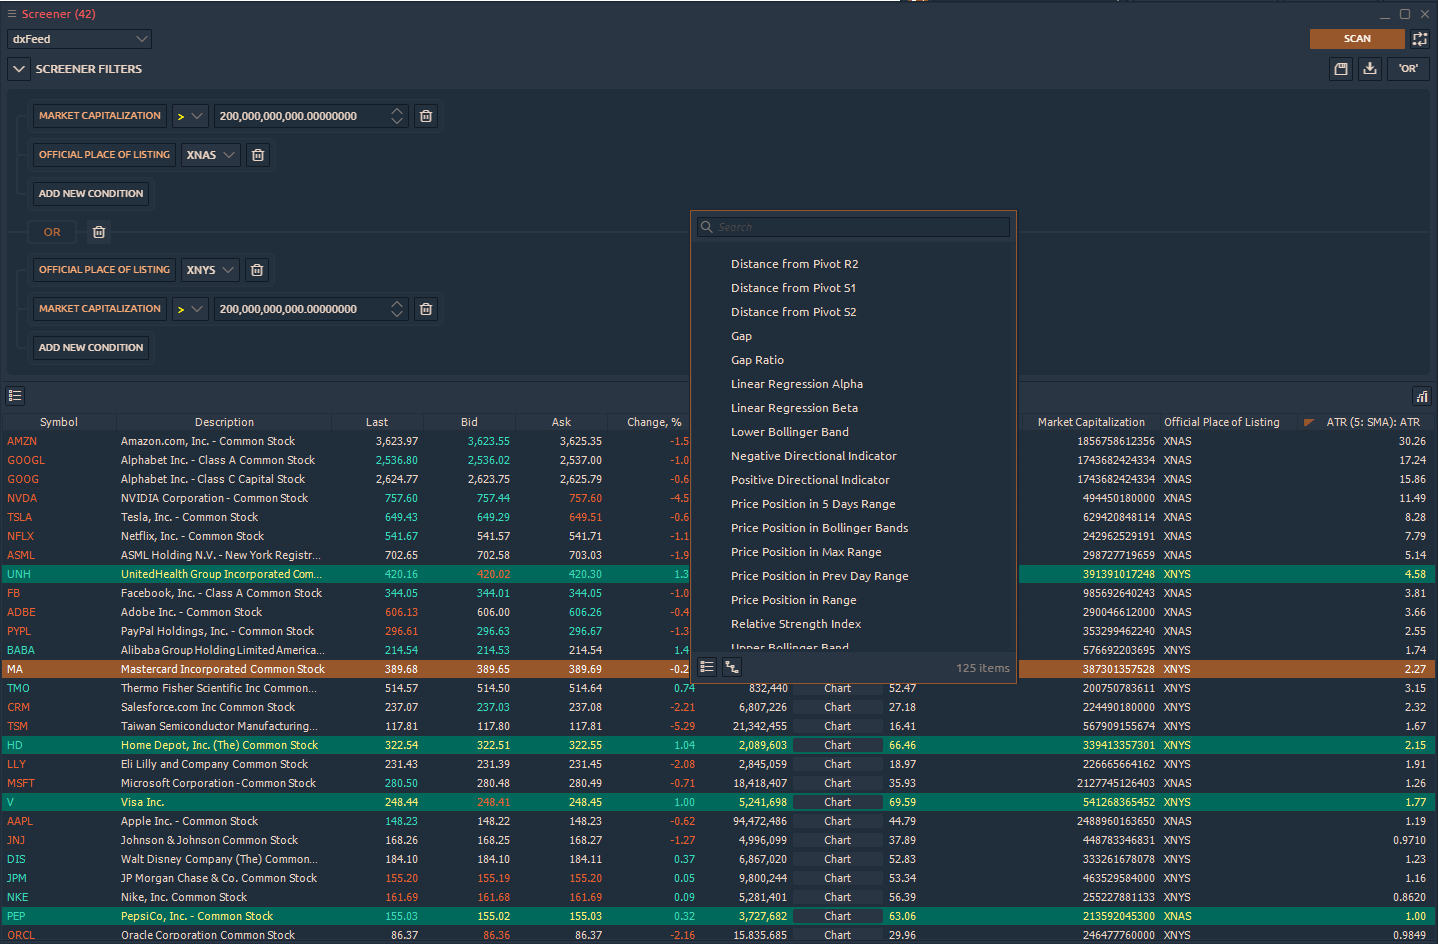Viewport: 1438px width, 944px height.
Task: Click first ADD NEW CONDITION button
Action: pyautogui.click(x=91, y=194)
